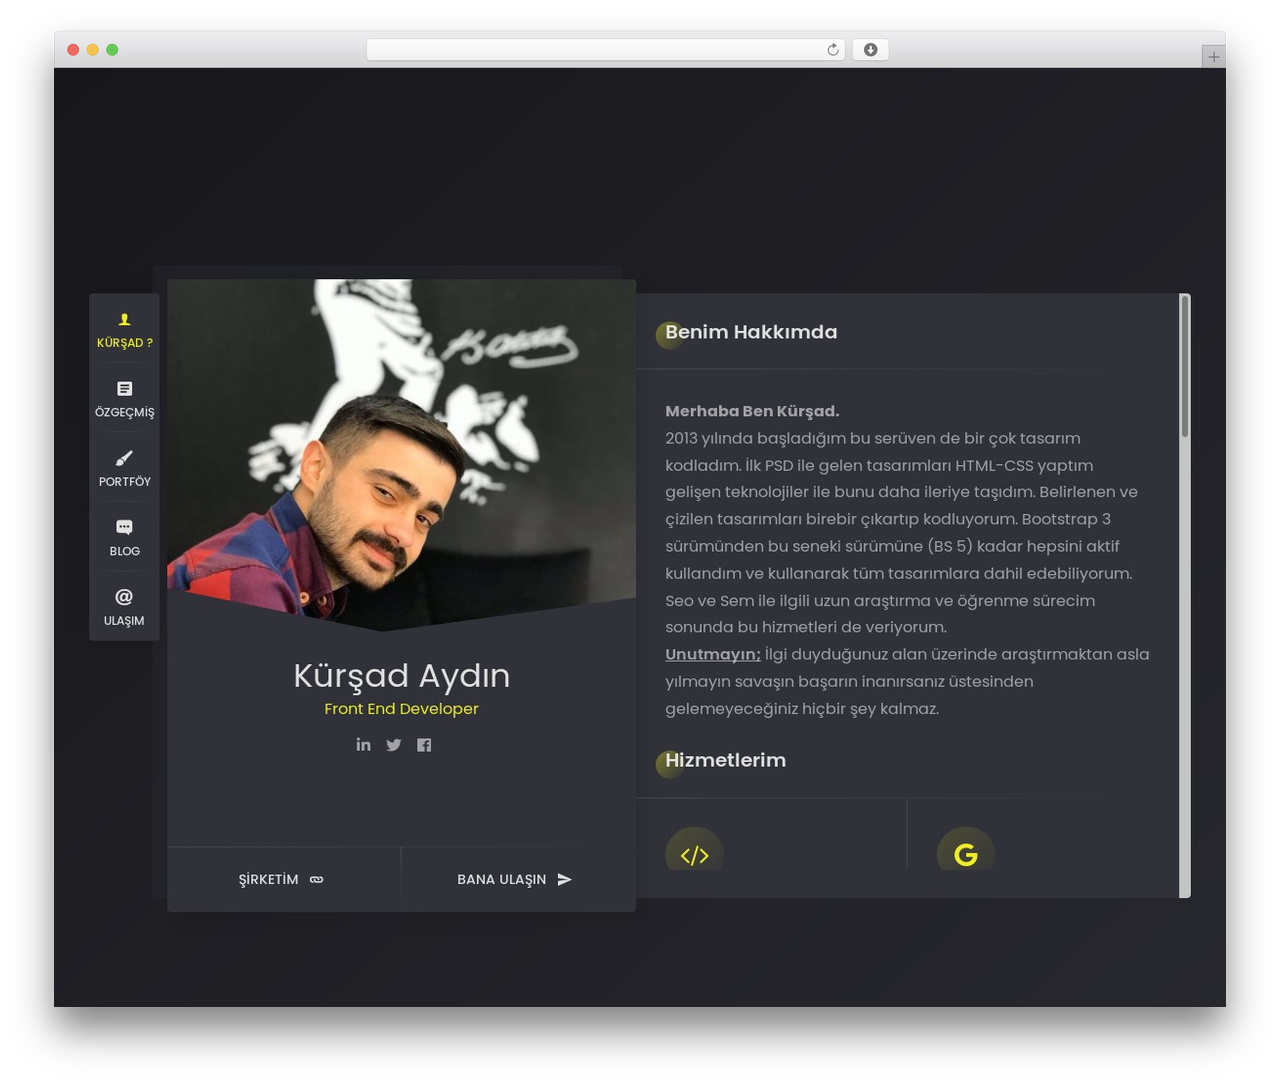Click the Merhaba Ben Kürşad. greeting
Screen dimensions: 1280x1084
click(752, 411)
